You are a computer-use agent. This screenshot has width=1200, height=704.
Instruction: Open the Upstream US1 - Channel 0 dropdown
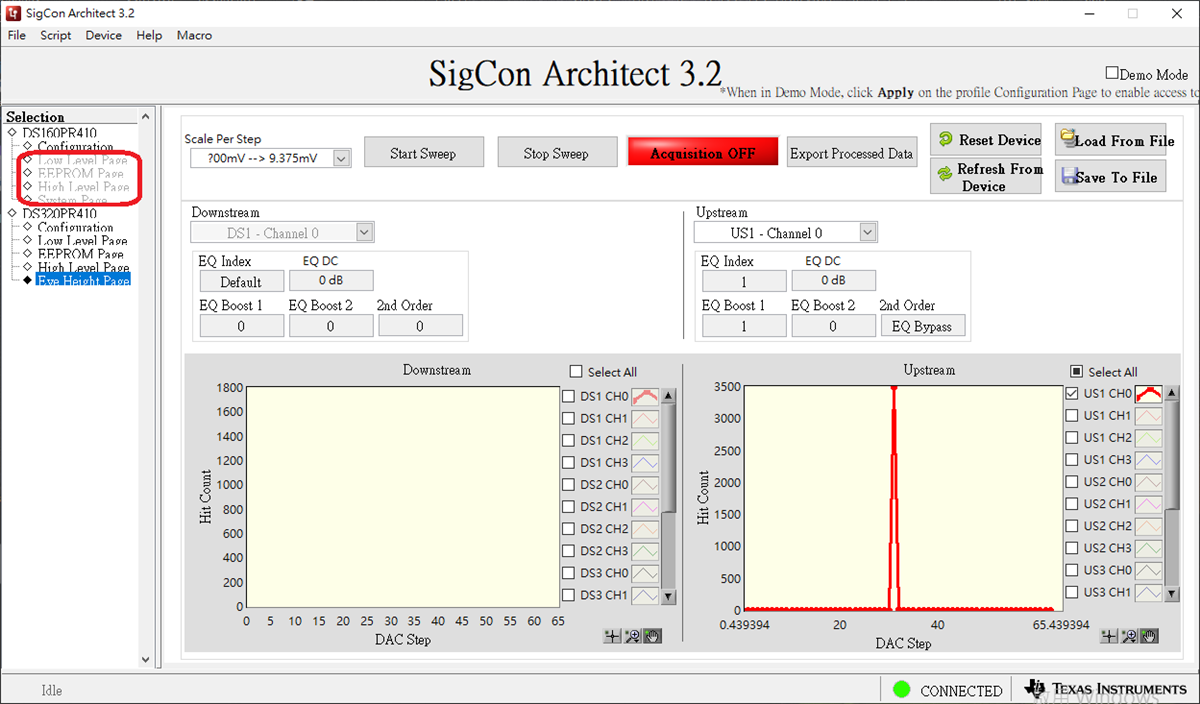point(868,232)
